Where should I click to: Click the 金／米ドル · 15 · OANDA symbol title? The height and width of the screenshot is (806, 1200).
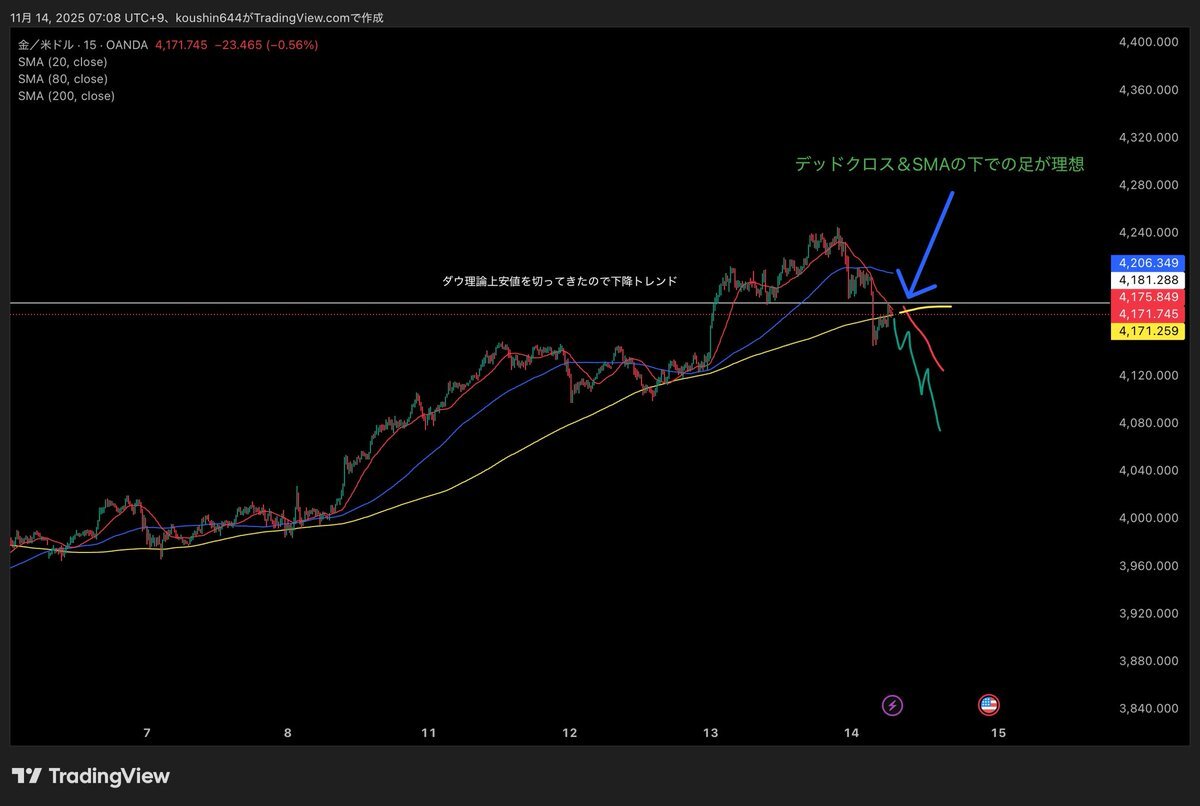(83, 45)
